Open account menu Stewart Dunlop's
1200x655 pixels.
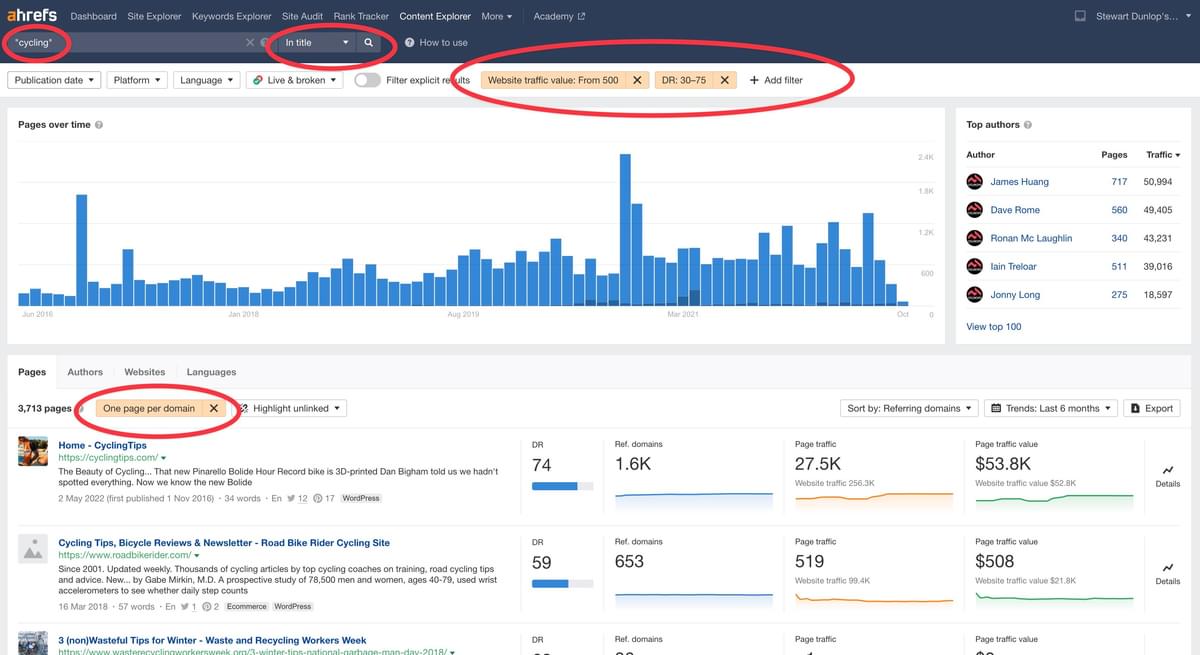pos(1144,16)
